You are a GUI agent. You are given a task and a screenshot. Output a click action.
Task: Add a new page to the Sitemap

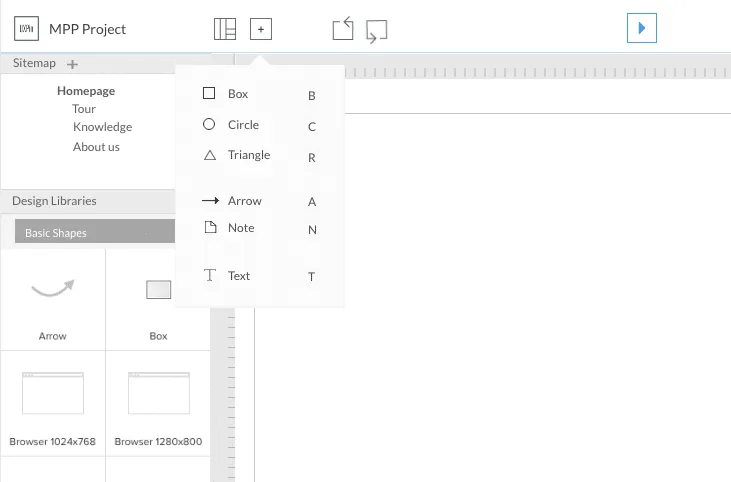[x=72, y=64]
